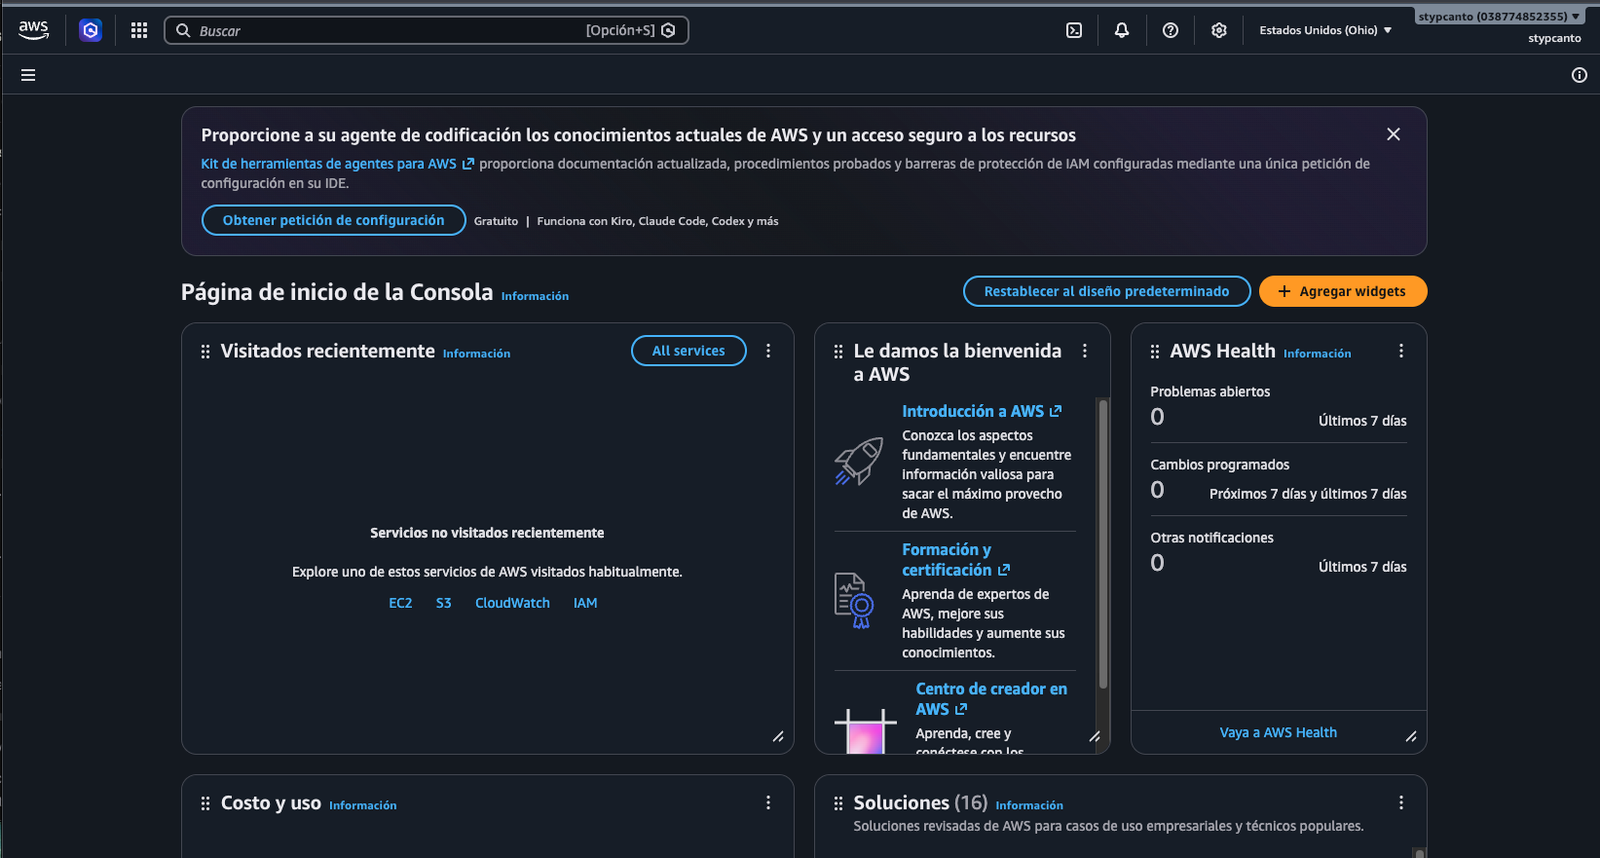This screenshot has height=858, width=1600.
Task: Grab the drag handle of AWS Health widget
Action: [x=1155, y=352]
